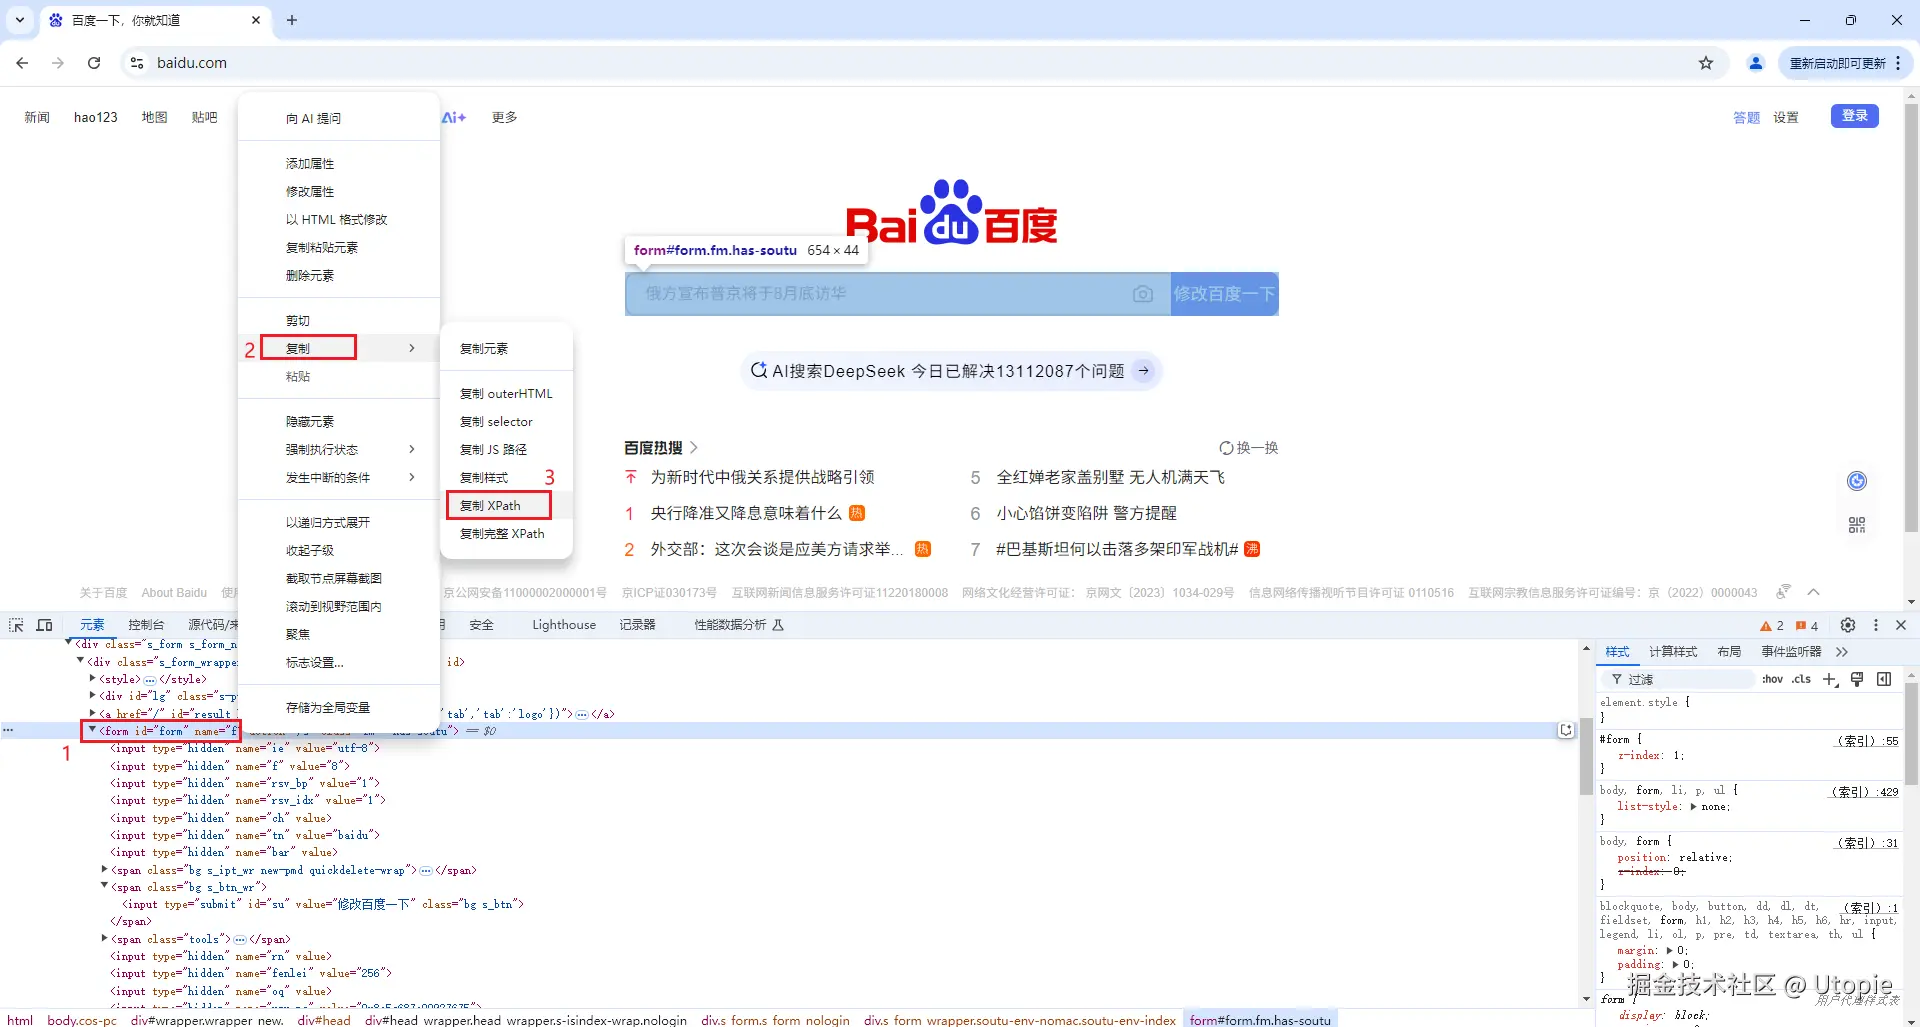
Task: Click the upward chevron in the page footer
Action: coord(1814,592)
